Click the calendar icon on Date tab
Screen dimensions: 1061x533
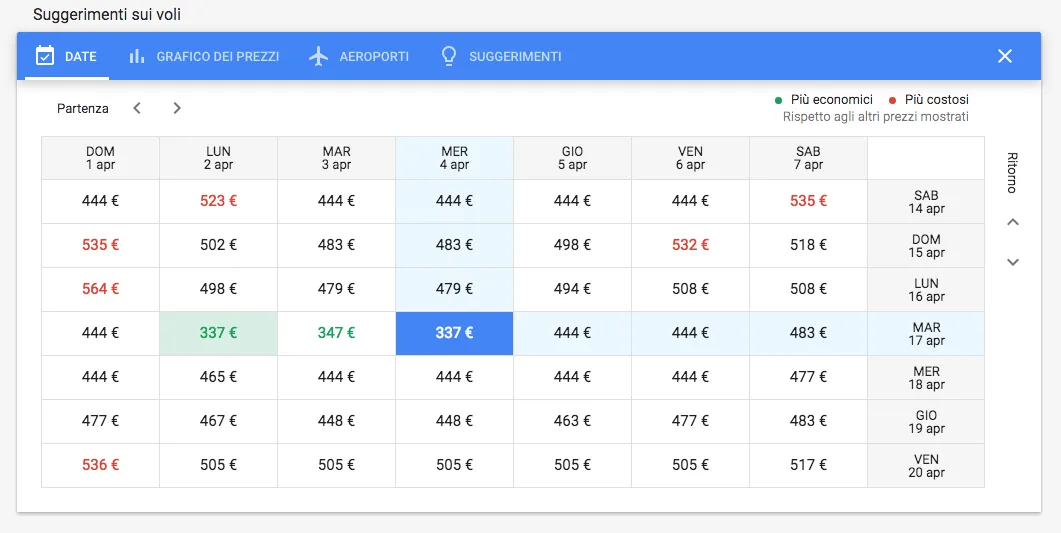pos(44,56)
